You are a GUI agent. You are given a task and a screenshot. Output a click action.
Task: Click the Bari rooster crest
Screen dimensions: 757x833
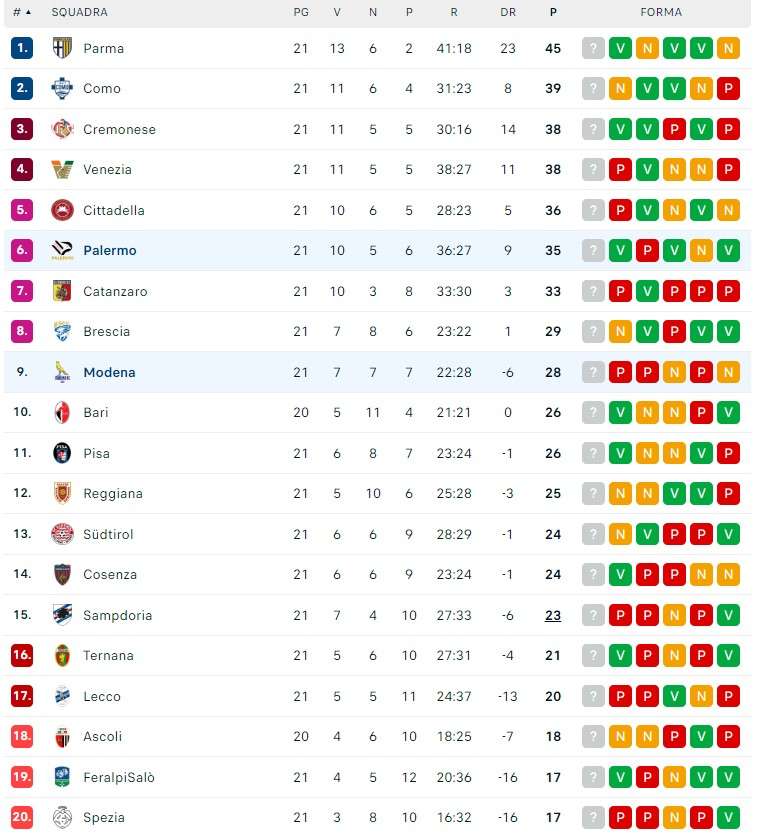pyautogui.click(x=62, y=412)
